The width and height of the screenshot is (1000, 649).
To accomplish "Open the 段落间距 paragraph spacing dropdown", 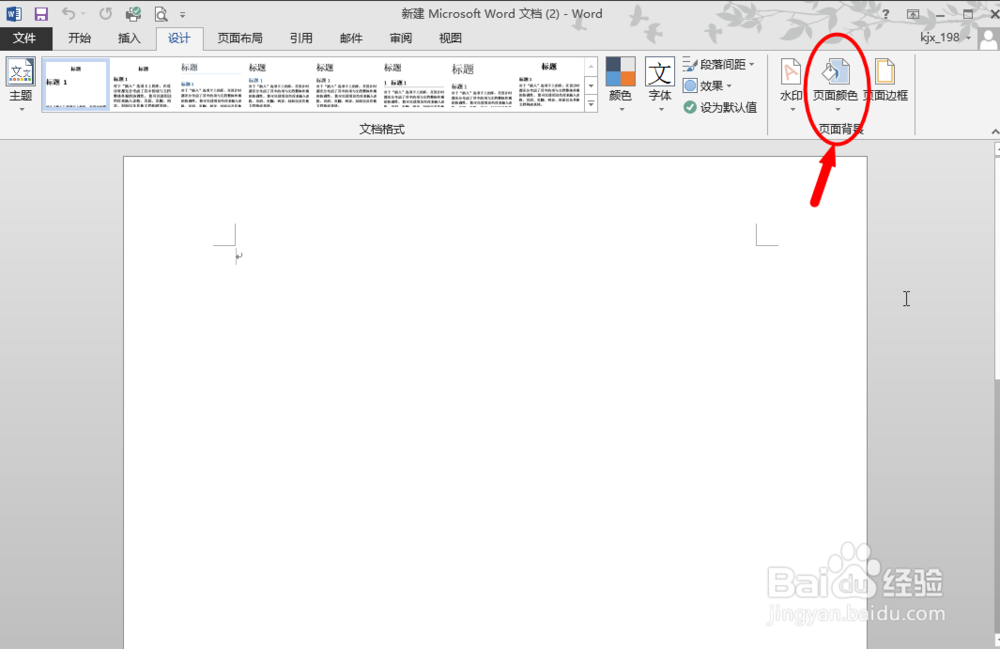I will coord(719,64).
